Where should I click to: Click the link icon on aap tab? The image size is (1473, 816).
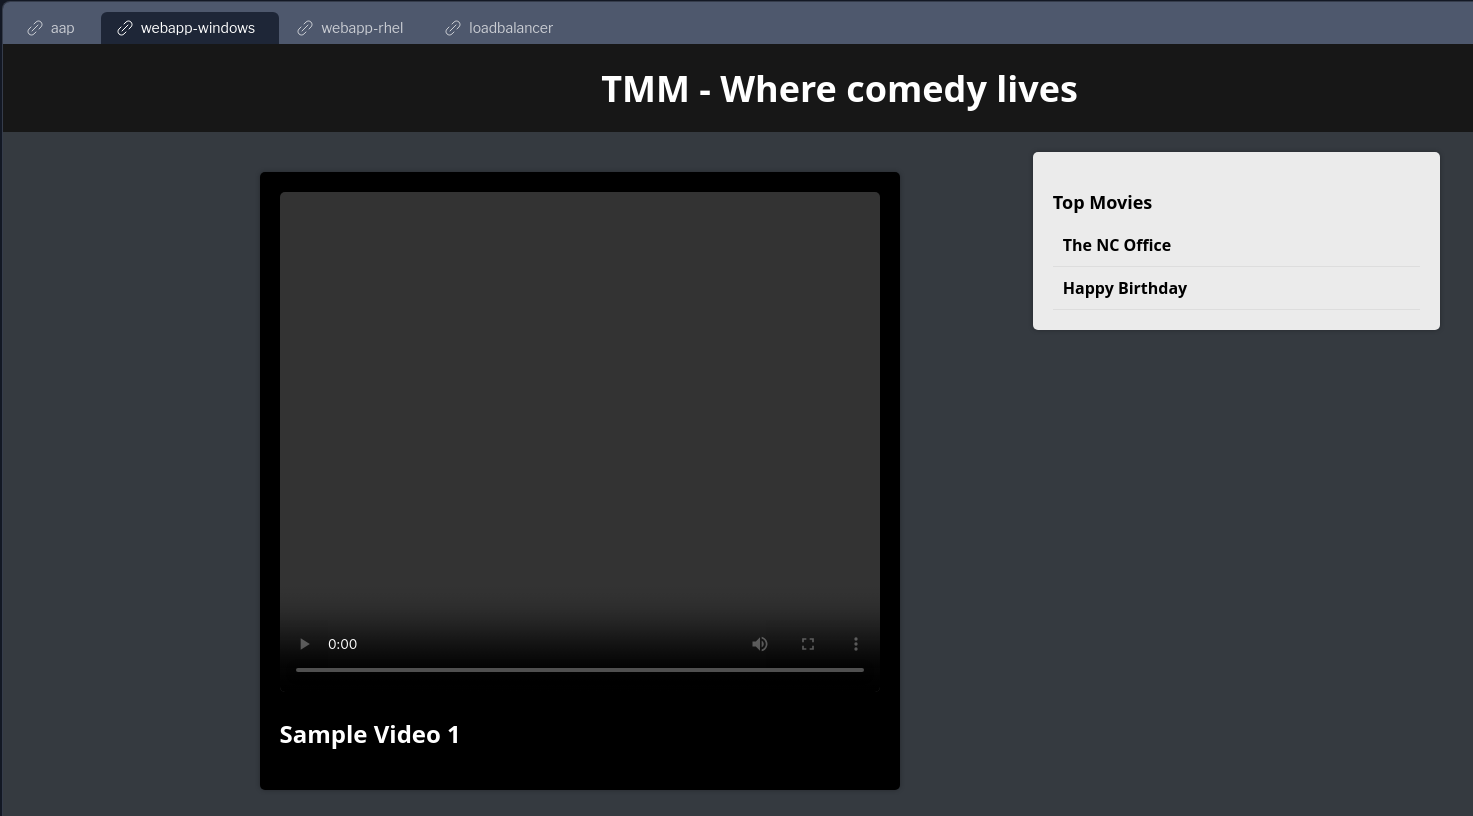point(35,28)
